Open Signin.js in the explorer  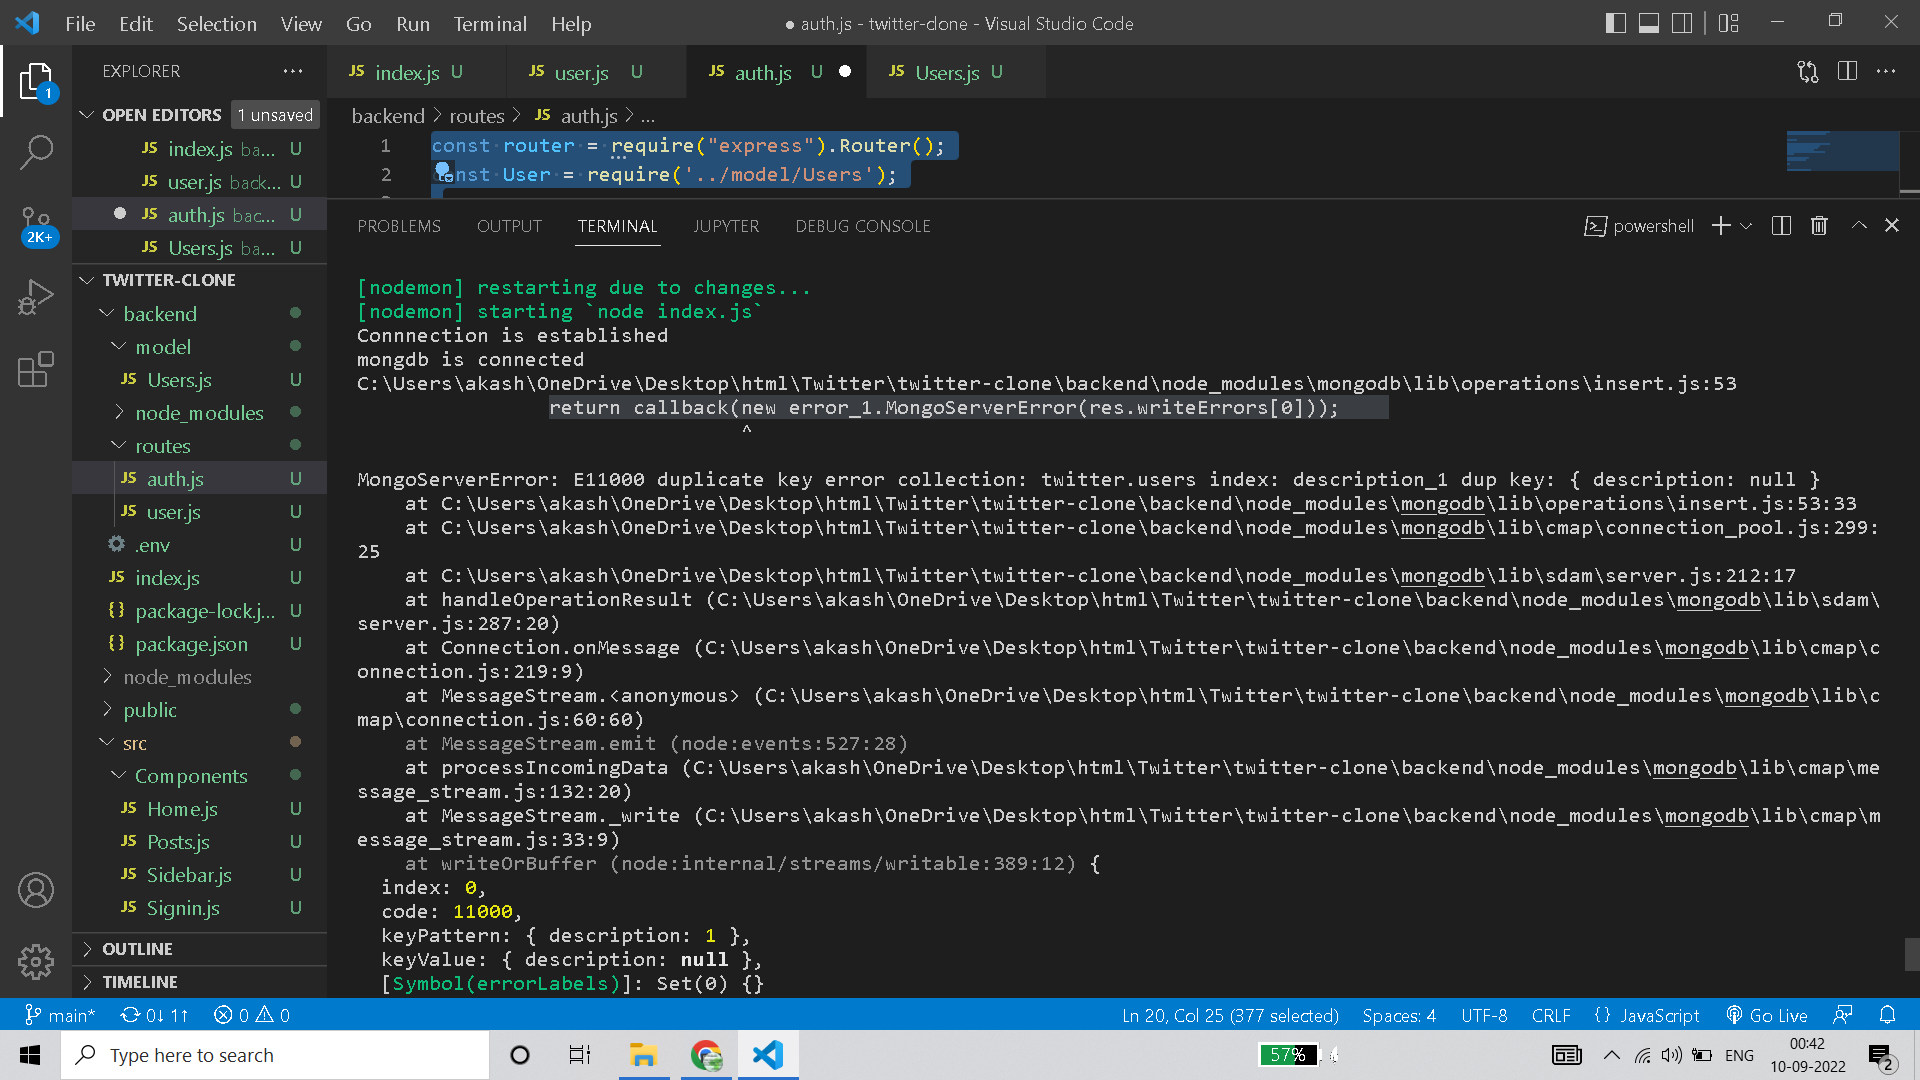click(200, 907)
